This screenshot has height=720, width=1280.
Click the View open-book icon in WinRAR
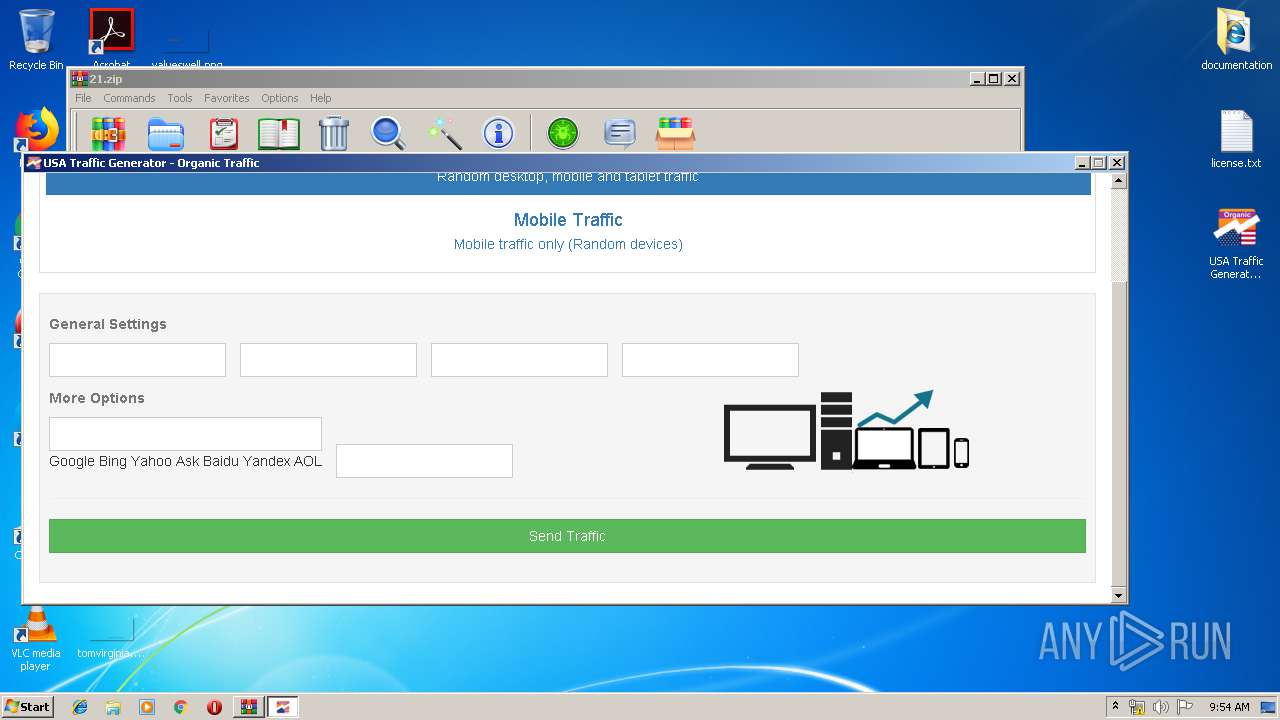(x=279, y=132)
